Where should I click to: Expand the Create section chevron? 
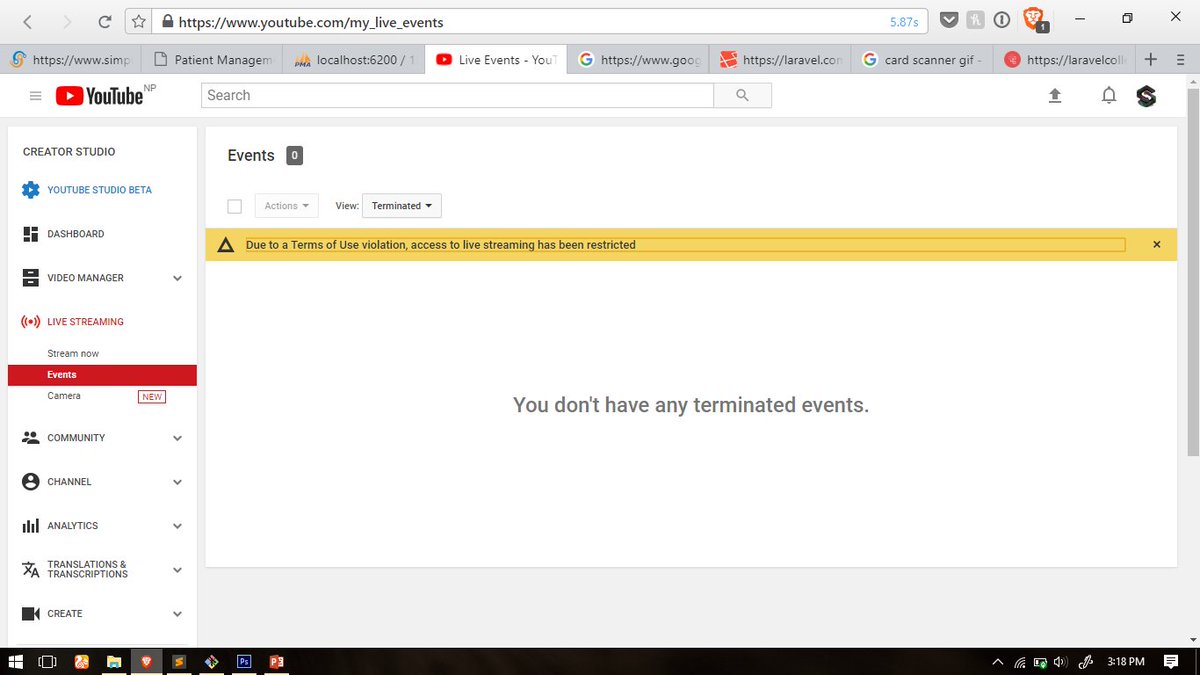177,614
